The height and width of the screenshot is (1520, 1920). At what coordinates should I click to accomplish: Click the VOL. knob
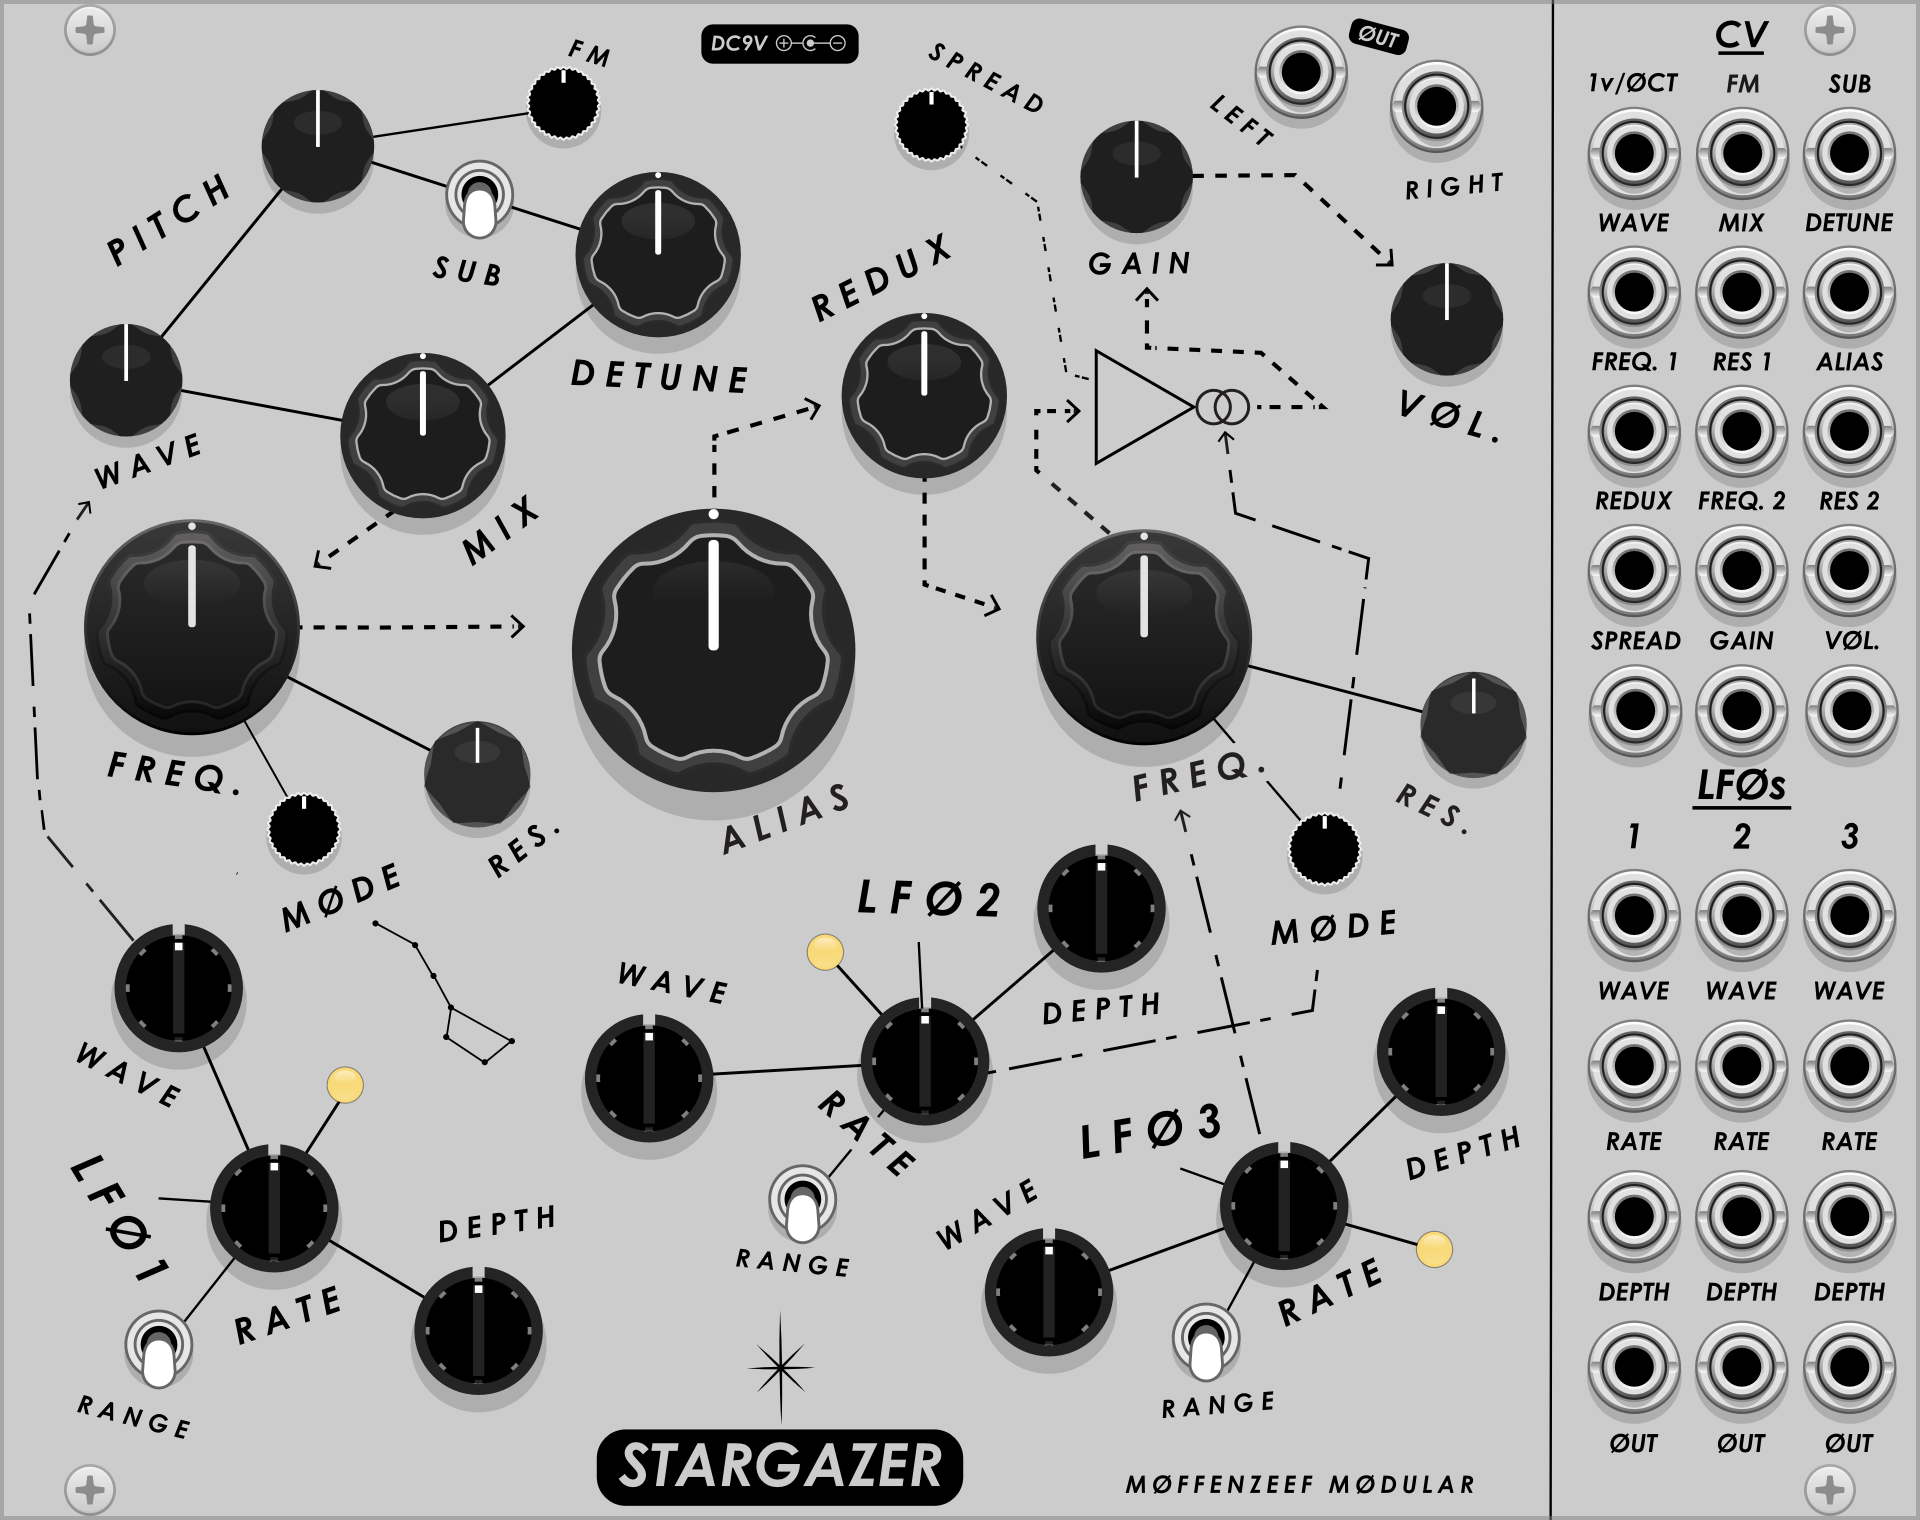point(1446,320)
